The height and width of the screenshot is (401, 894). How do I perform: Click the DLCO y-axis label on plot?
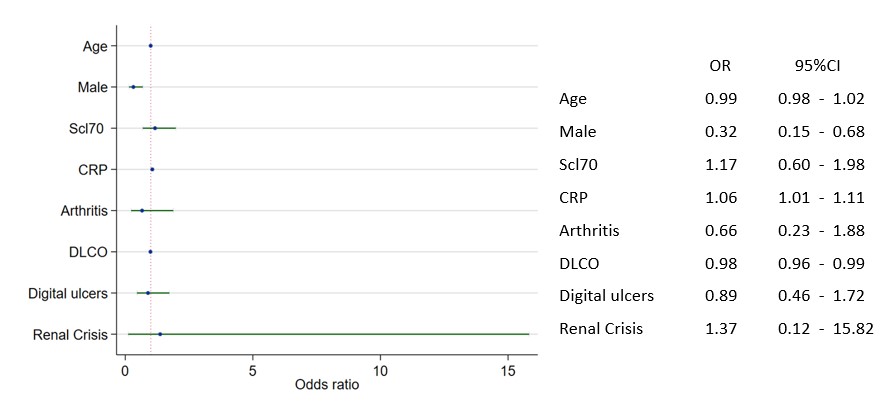pyautogui.click(x=90, y=252)
